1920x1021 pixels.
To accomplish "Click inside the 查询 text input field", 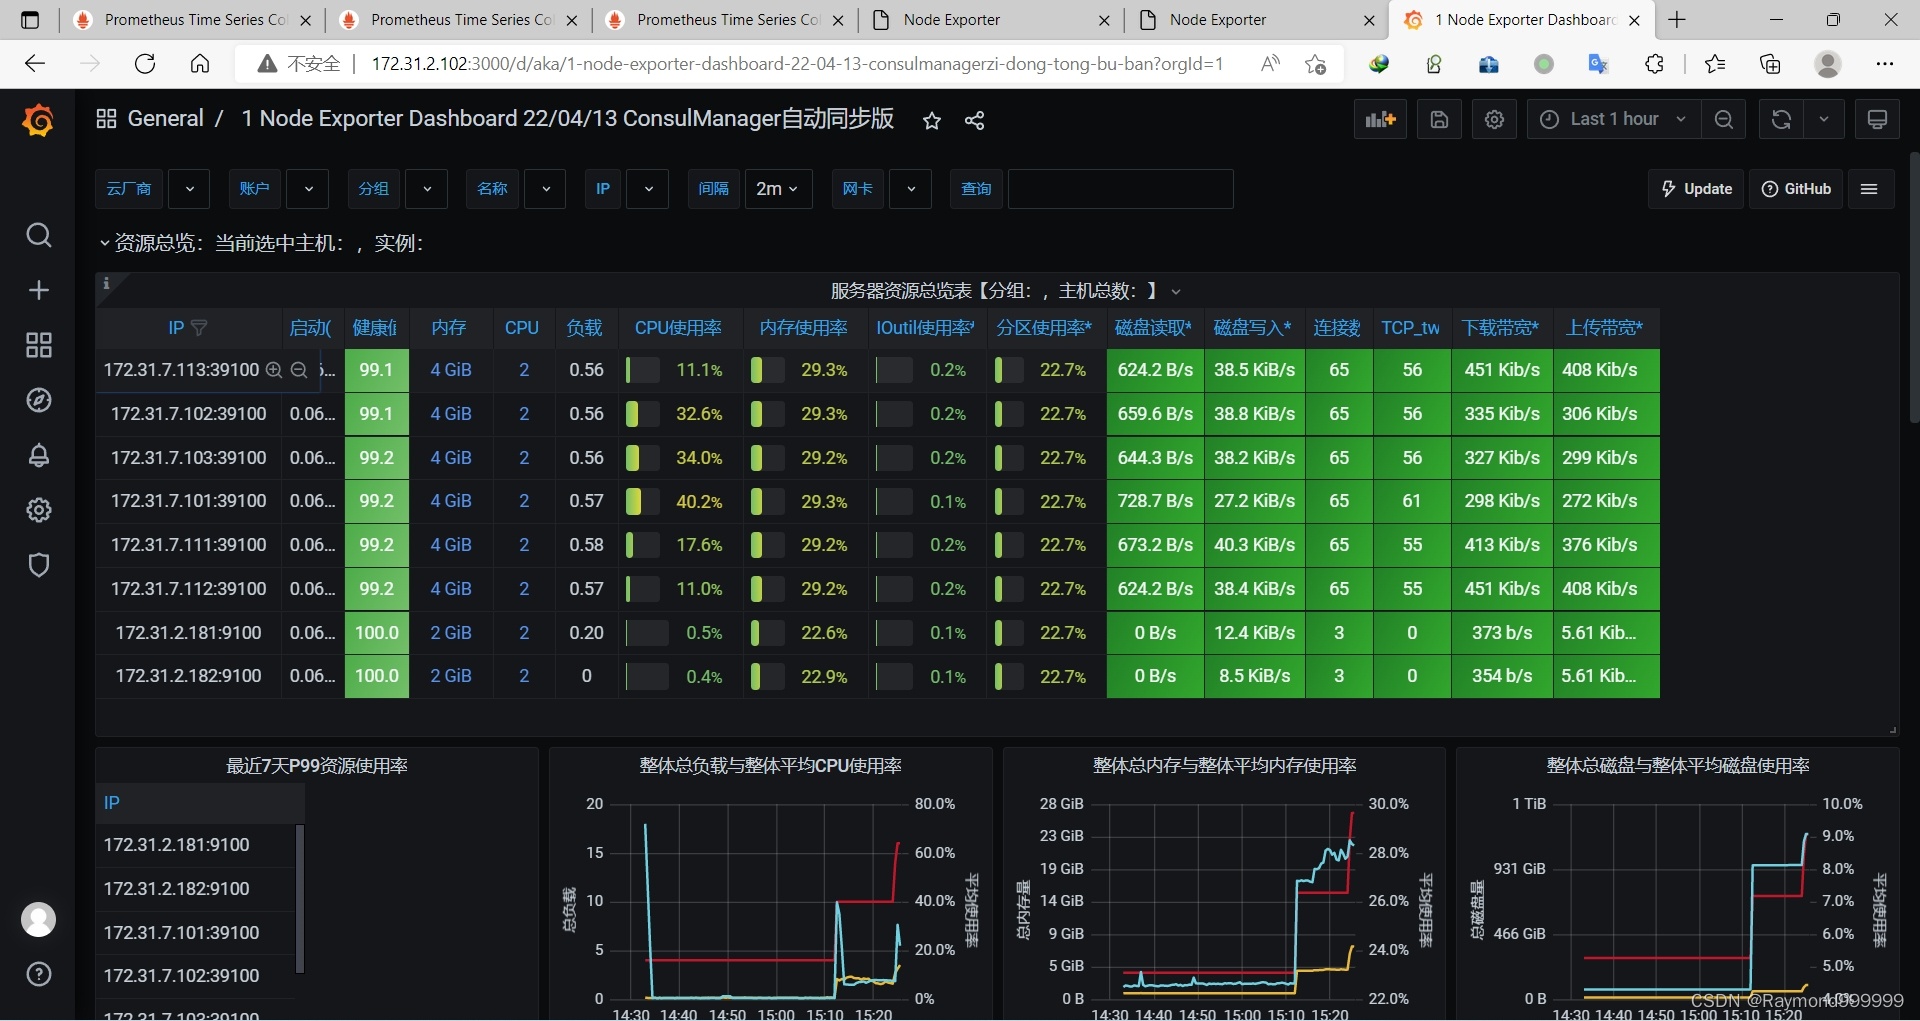I will coord(1120,189).
